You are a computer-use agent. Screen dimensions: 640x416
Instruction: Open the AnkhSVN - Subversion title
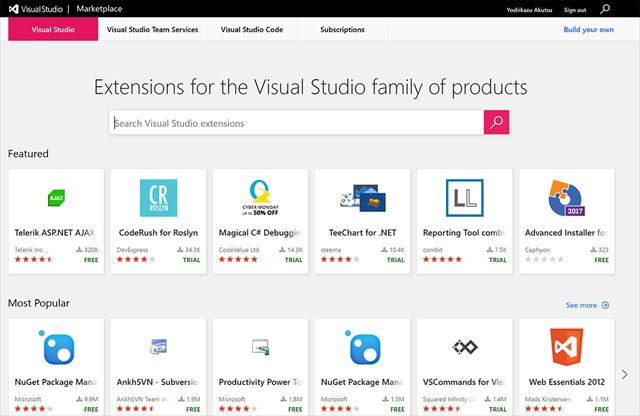tap(158, 382)
